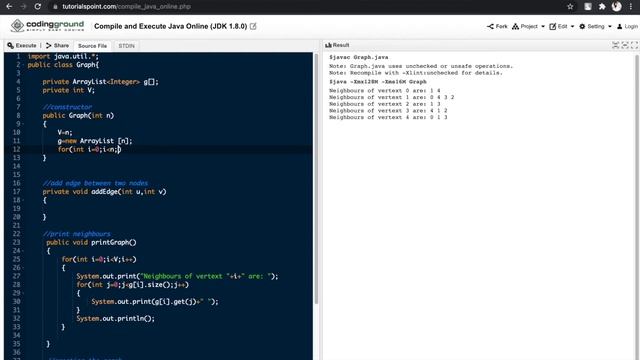Image resolution: width=640 pixels, height=360 pixels.
Task: Click the edit-title pencil icon beside JDK 1.8.0
Action: point(253,26)
